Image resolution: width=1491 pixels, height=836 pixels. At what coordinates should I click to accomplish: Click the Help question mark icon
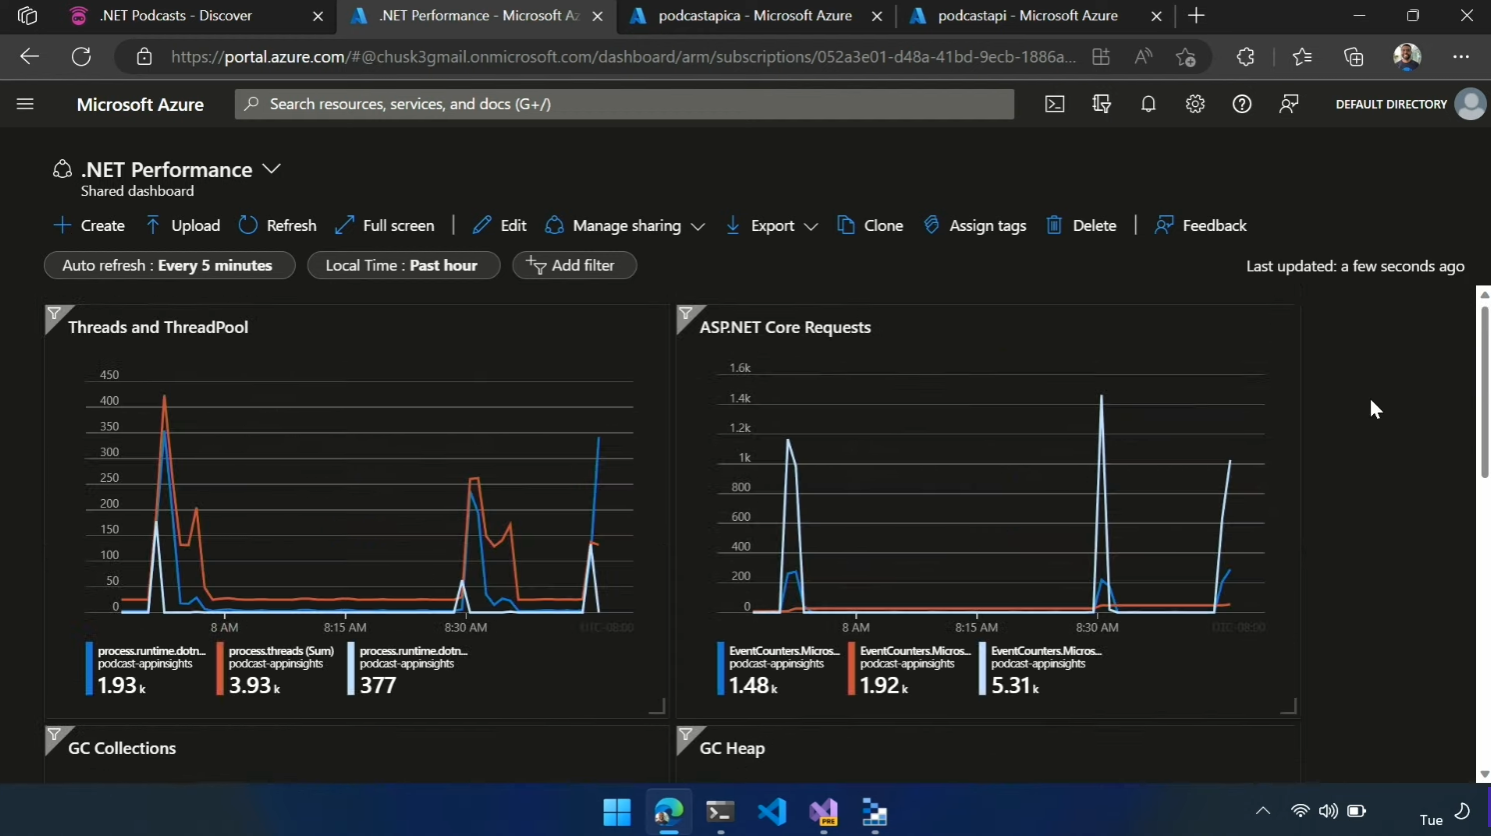[1241, 104]
